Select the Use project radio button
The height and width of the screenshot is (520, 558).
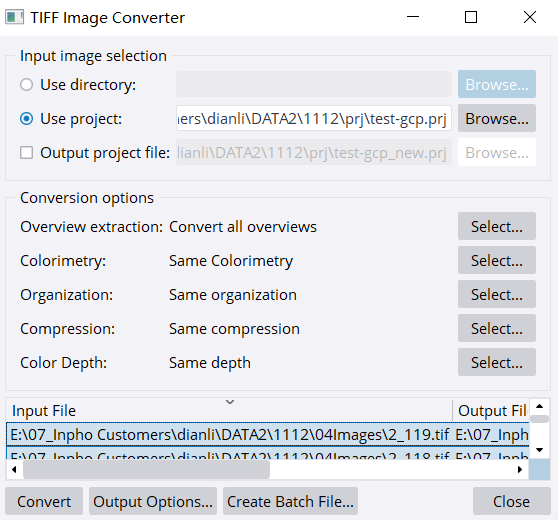click(x=26, y=119)
